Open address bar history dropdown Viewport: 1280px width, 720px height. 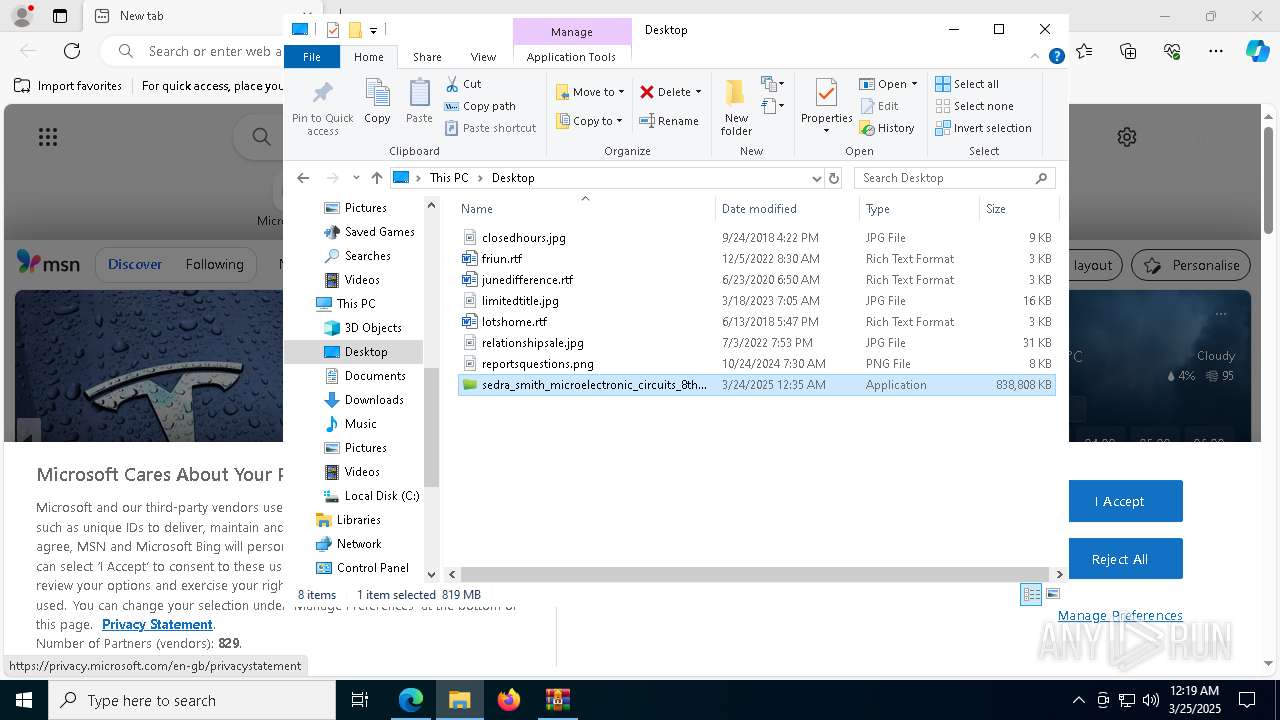tap(817, 178)
